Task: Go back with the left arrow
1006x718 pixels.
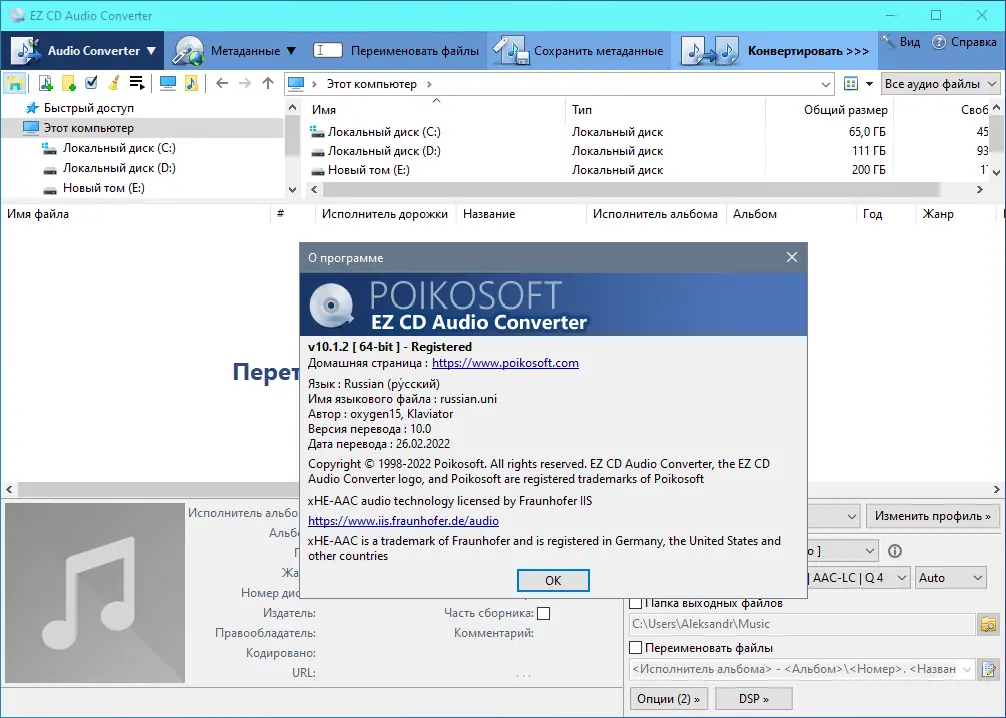Action: 222,83
